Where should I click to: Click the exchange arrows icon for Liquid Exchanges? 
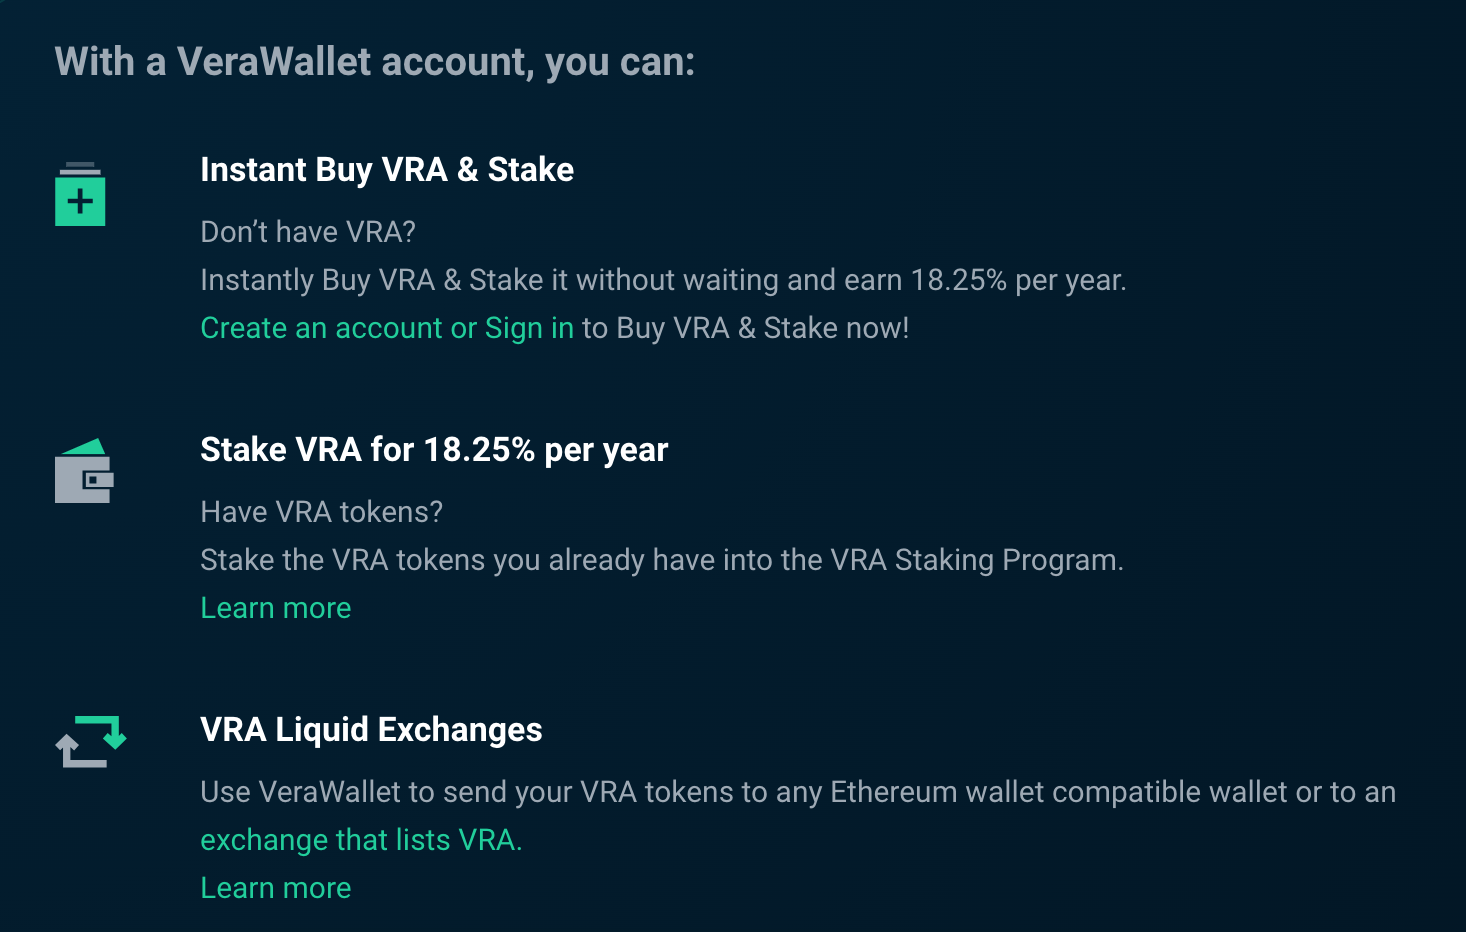[x=91, y=741]
